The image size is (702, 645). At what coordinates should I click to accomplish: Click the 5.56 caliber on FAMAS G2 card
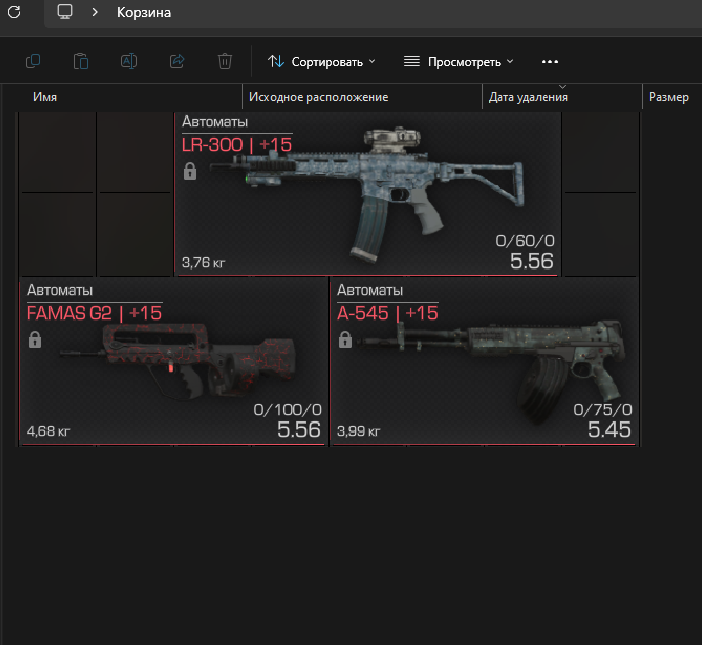pyautogui.click(x=299, y=430)
